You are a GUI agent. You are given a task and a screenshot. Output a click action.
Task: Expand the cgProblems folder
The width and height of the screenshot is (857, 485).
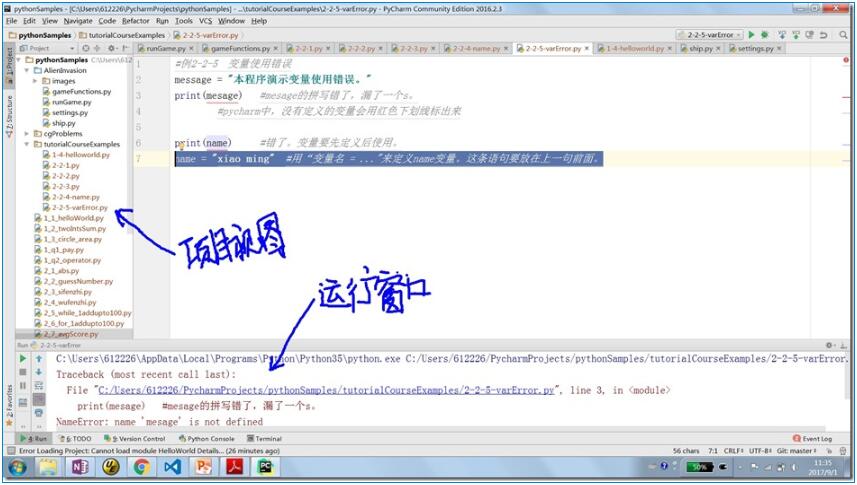click(27, 133)
